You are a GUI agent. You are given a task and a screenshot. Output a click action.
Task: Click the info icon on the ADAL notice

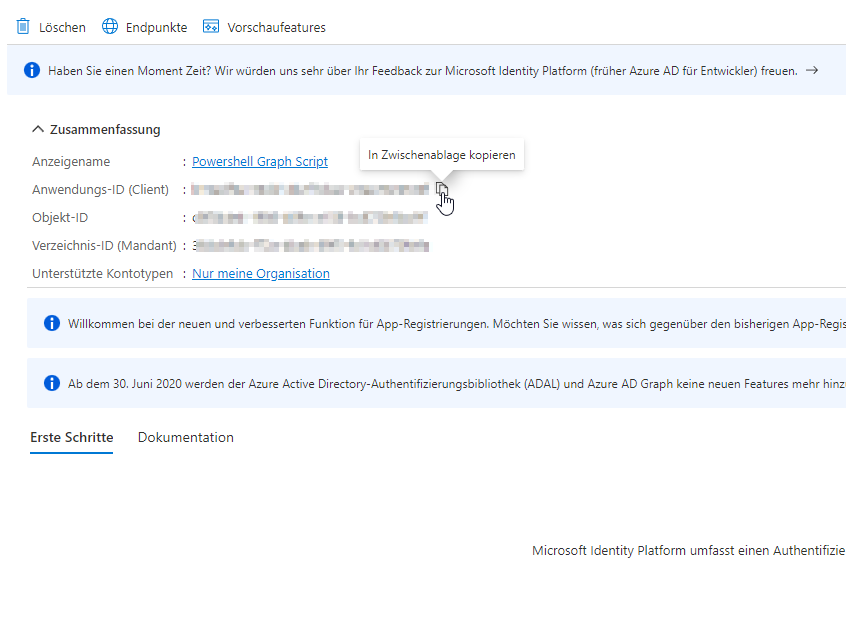52,383
